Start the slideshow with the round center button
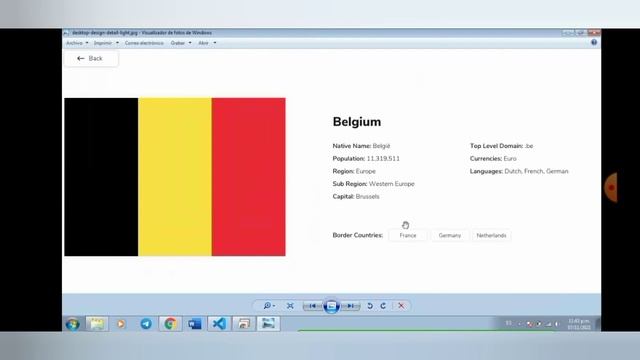The height and width of the screenshot is (360, 640). (331, 306)
